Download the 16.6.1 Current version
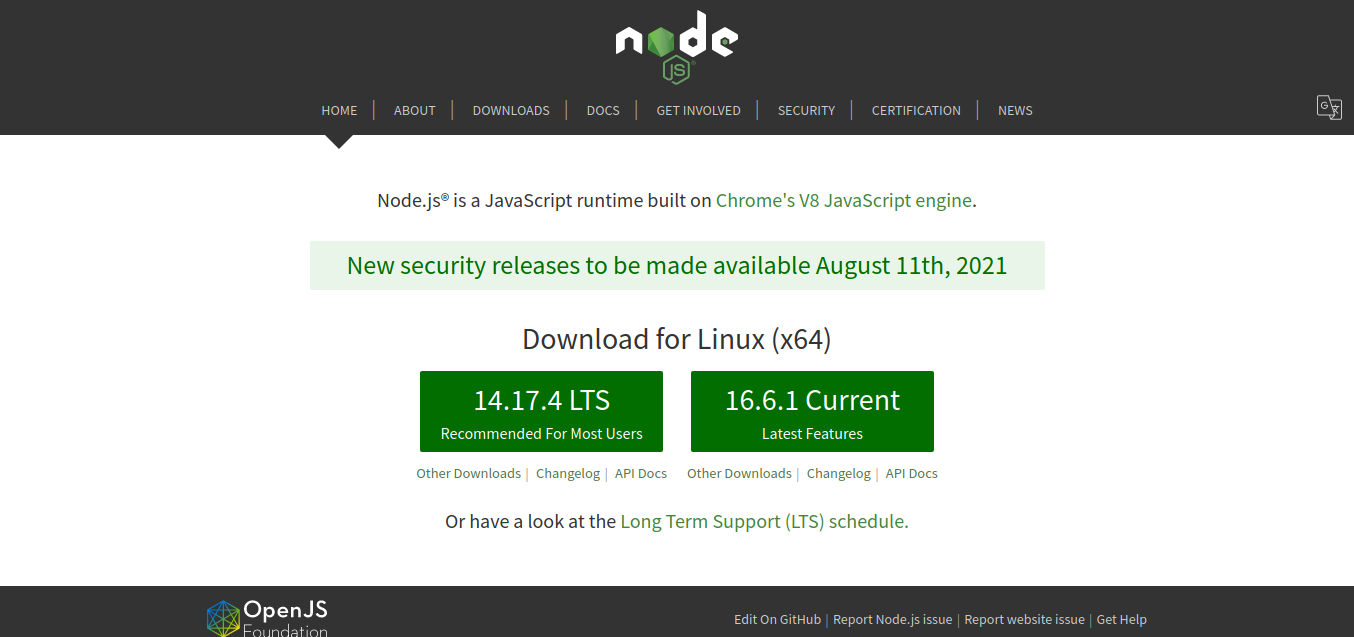The width and height of the screenshot is (1354, 637). pyautogui.click(x=812, y=411)
